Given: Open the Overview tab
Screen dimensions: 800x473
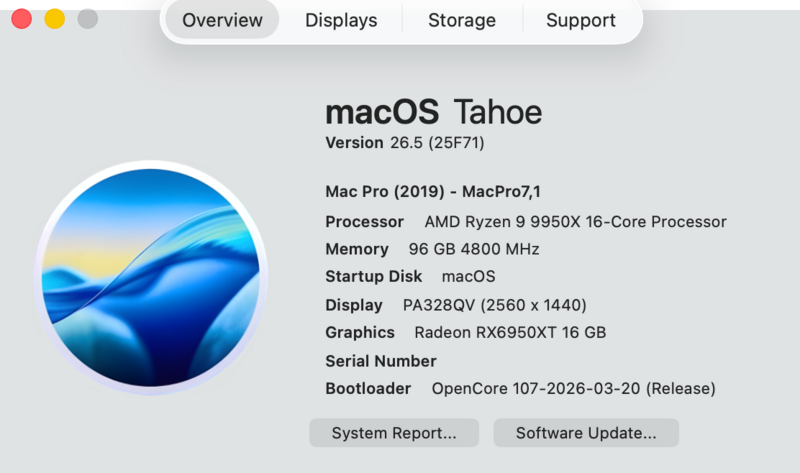Looking at the screenshot, I should (222, 20).
